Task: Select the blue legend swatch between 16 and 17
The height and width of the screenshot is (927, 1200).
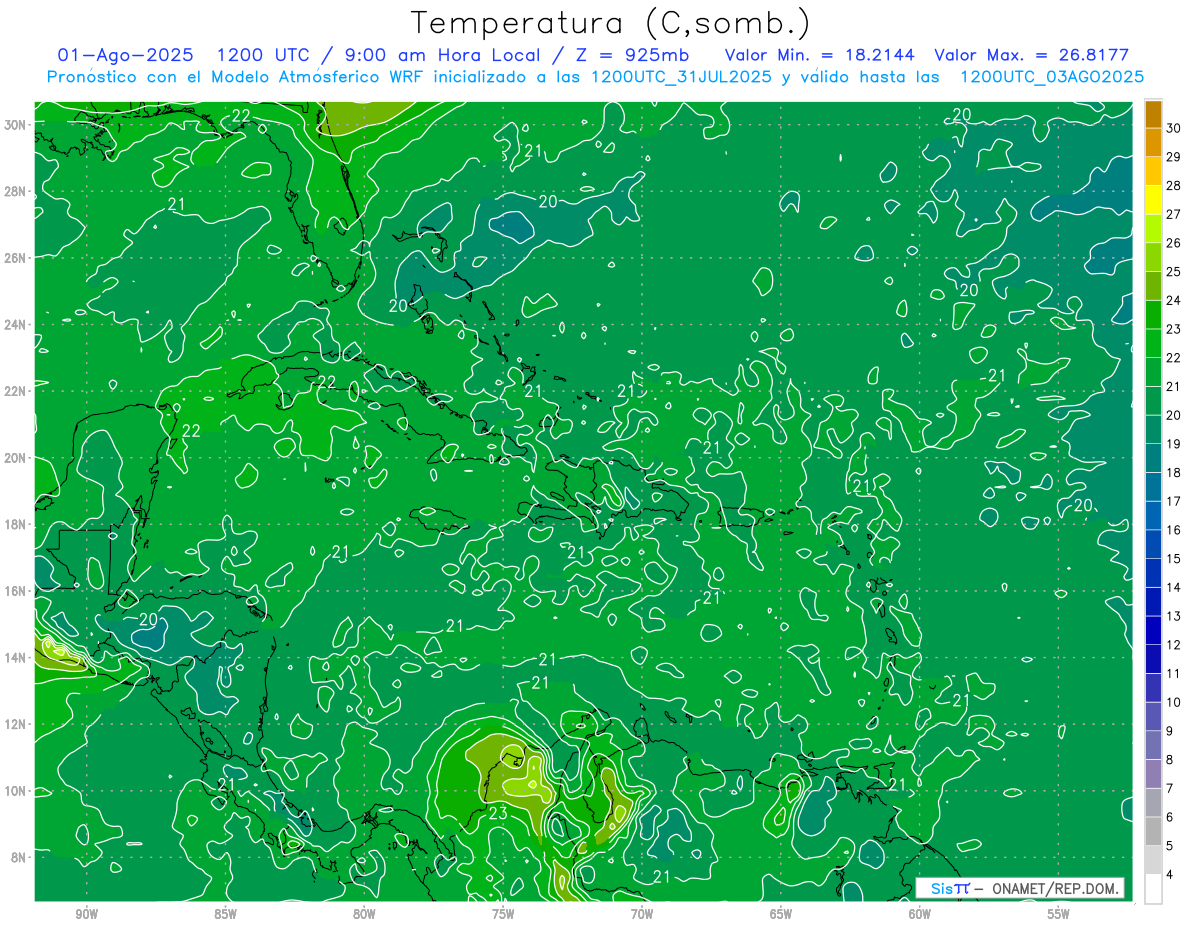Action: 1153,515
